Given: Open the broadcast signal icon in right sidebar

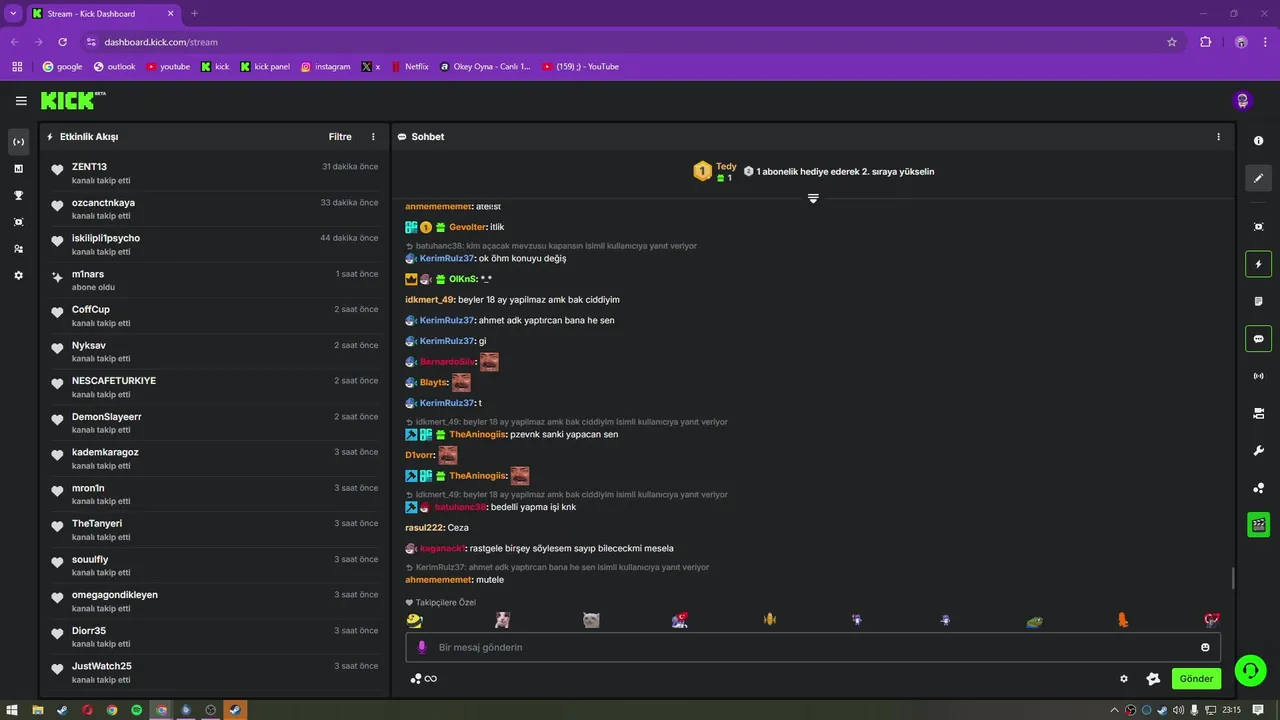Looking at the screenshot, I should pos(1258,376).
